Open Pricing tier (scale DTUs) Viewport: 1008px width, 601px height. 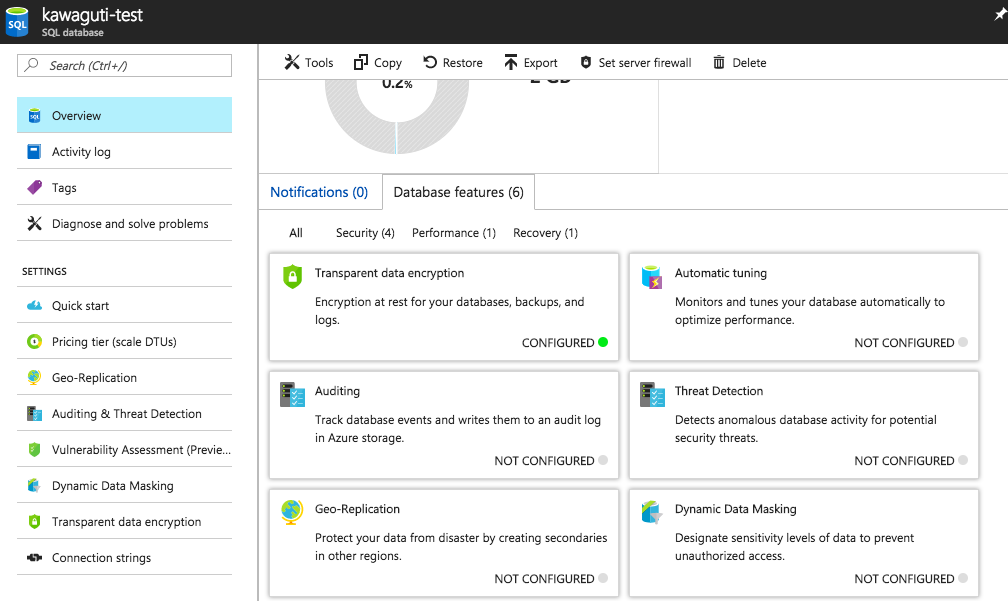(124, 341)
